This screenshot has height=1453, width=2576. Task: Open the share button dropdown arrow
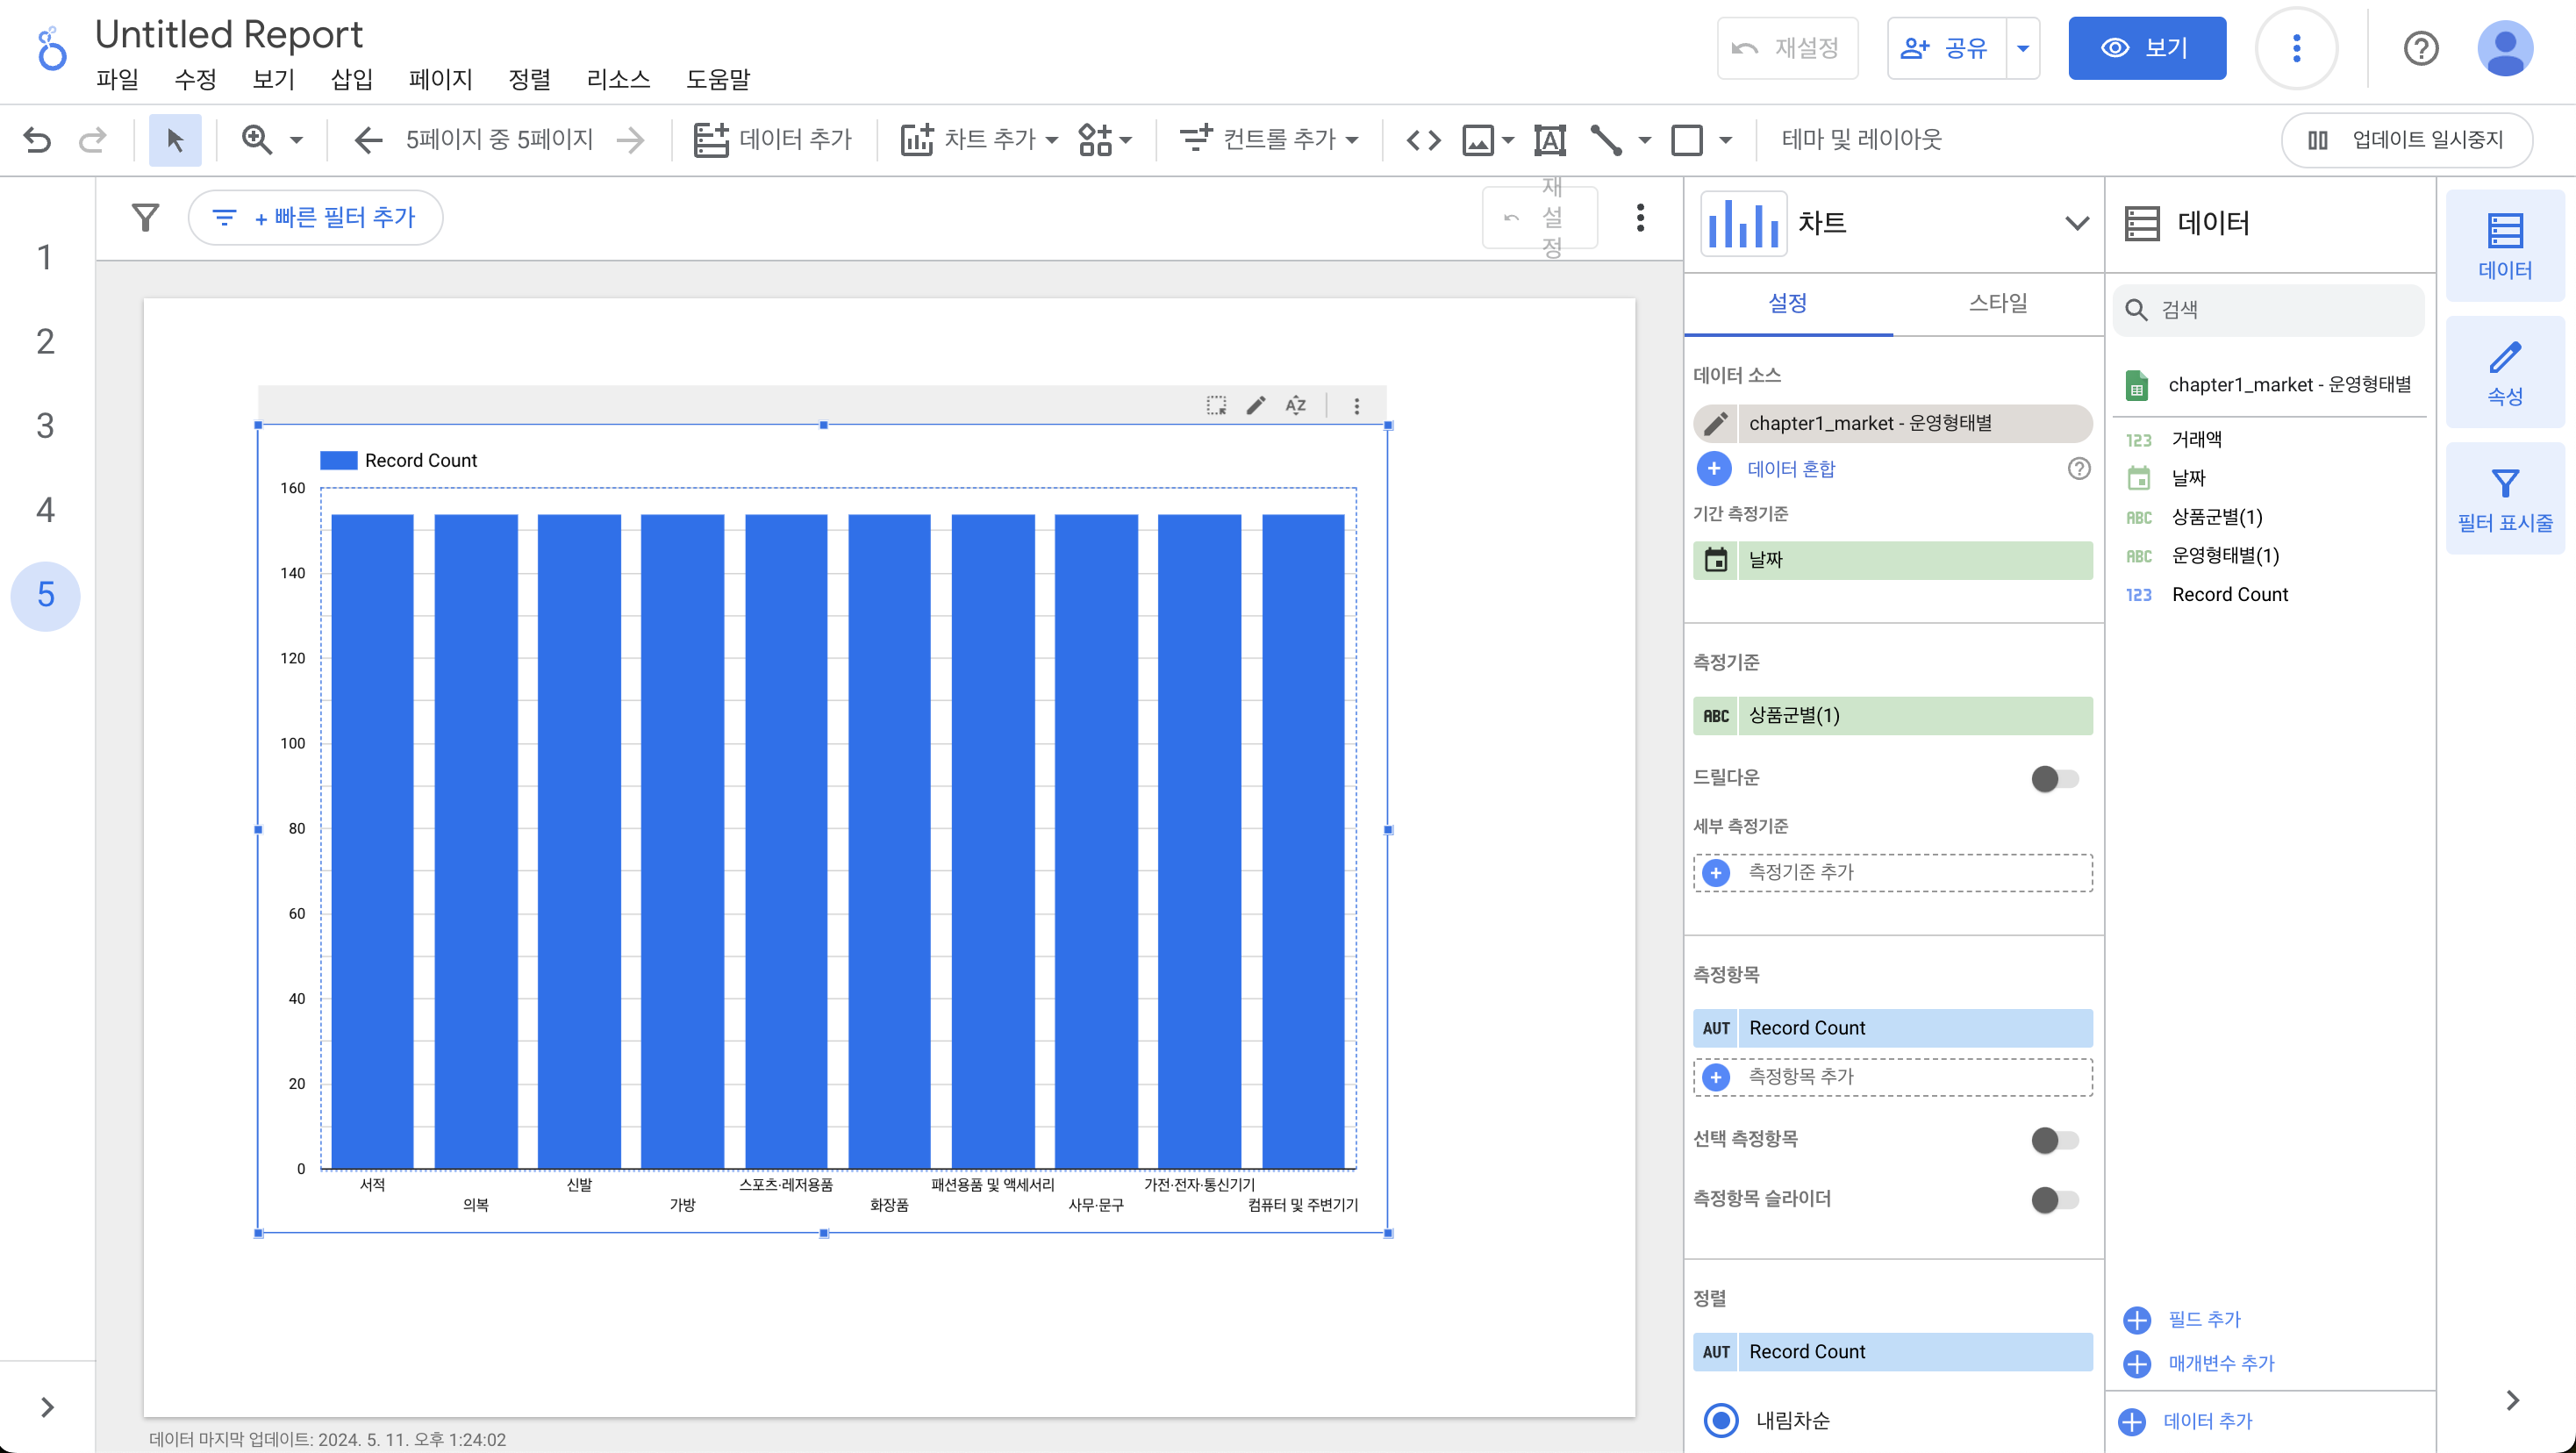[x=2022, y=48]
